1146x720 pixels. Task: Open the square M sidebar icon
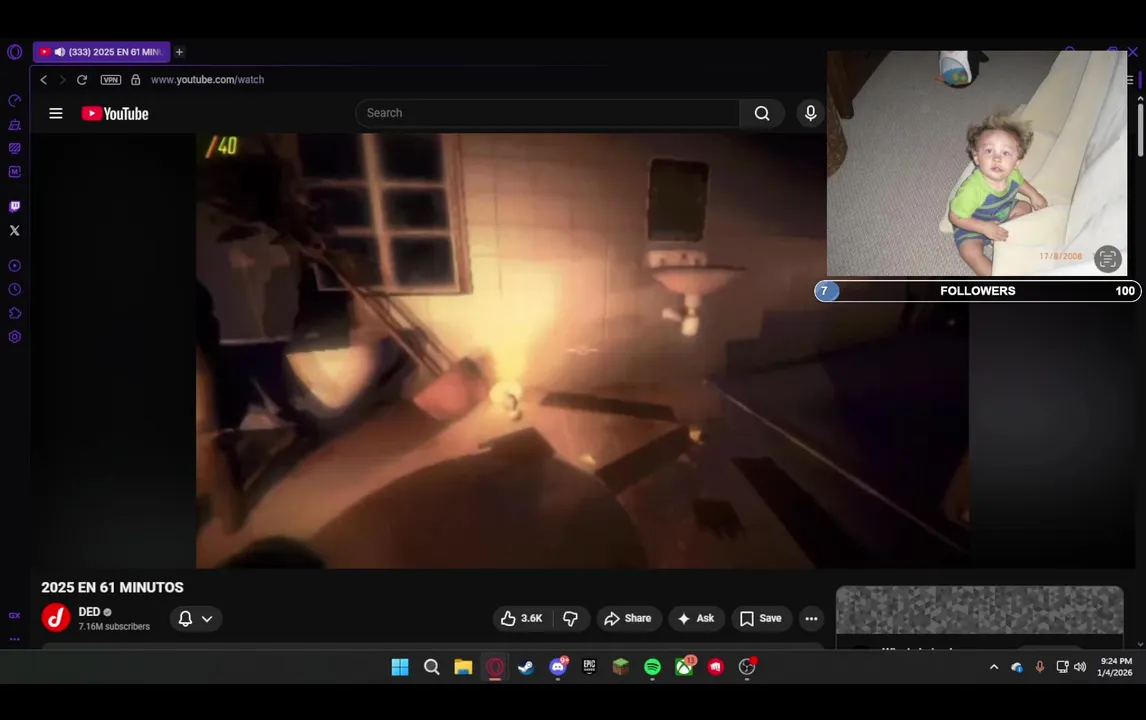point(15,172)
